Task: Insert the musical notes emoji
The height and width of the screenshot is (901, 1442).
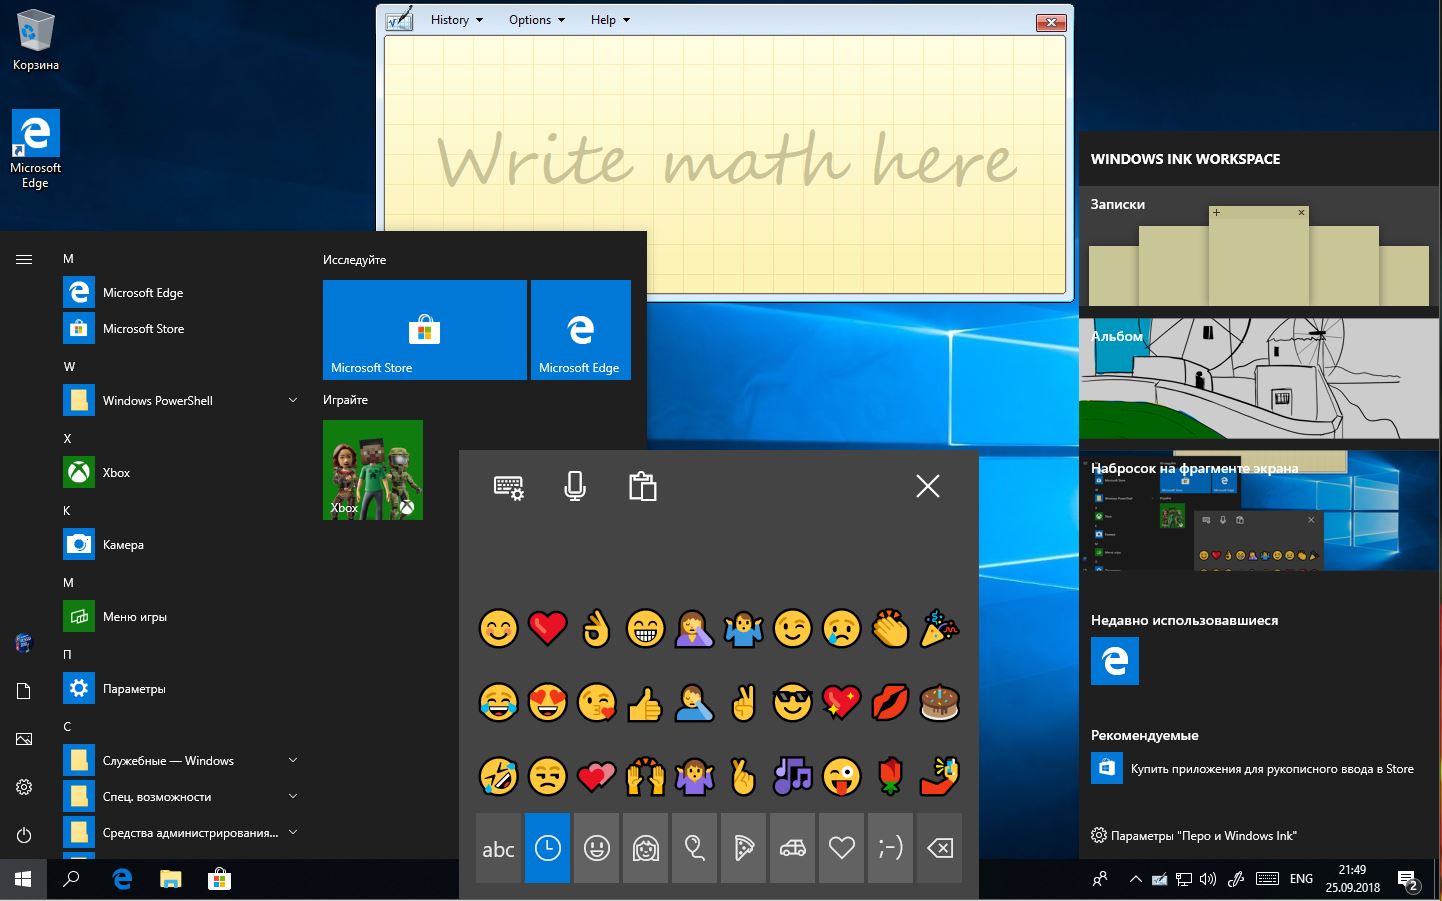Action: (792, 776)
